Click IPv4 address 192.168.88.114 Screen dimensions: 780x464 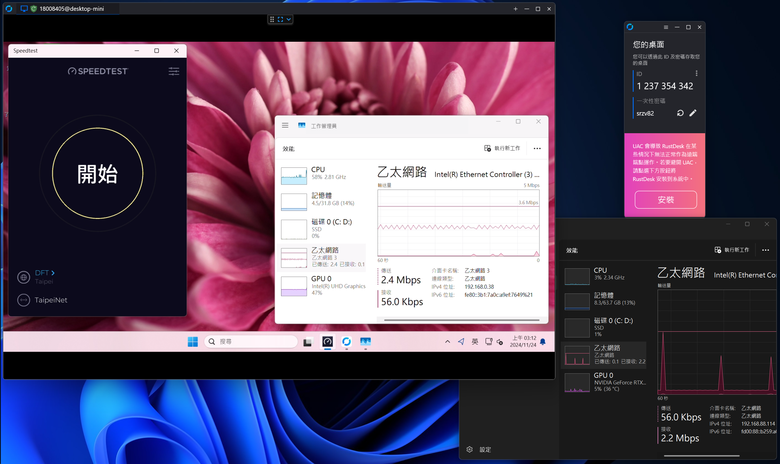[758, 424]
